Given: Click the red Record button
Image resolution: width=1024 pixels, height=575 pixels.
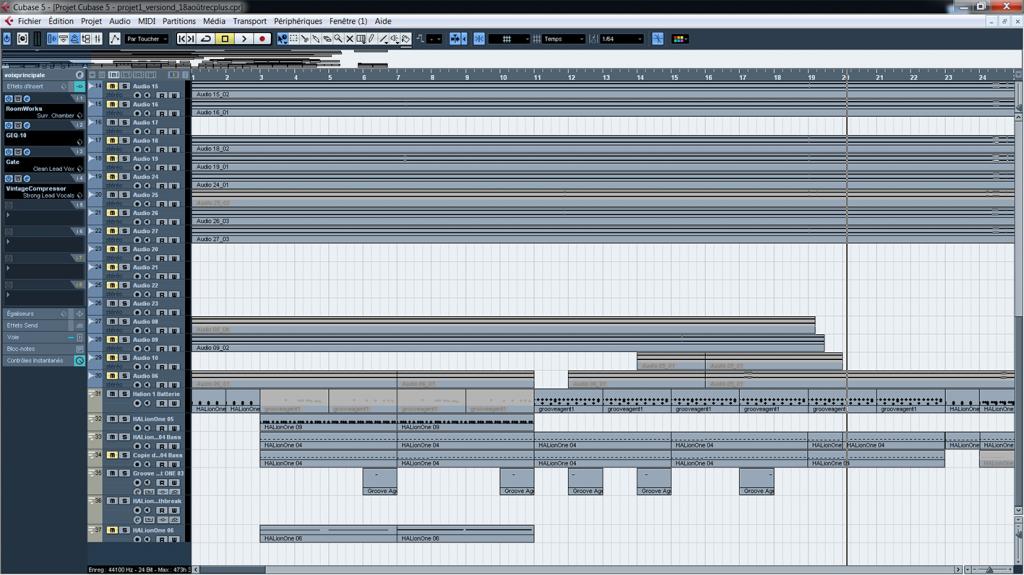Looking at the screenshot, I should (262, 39).
